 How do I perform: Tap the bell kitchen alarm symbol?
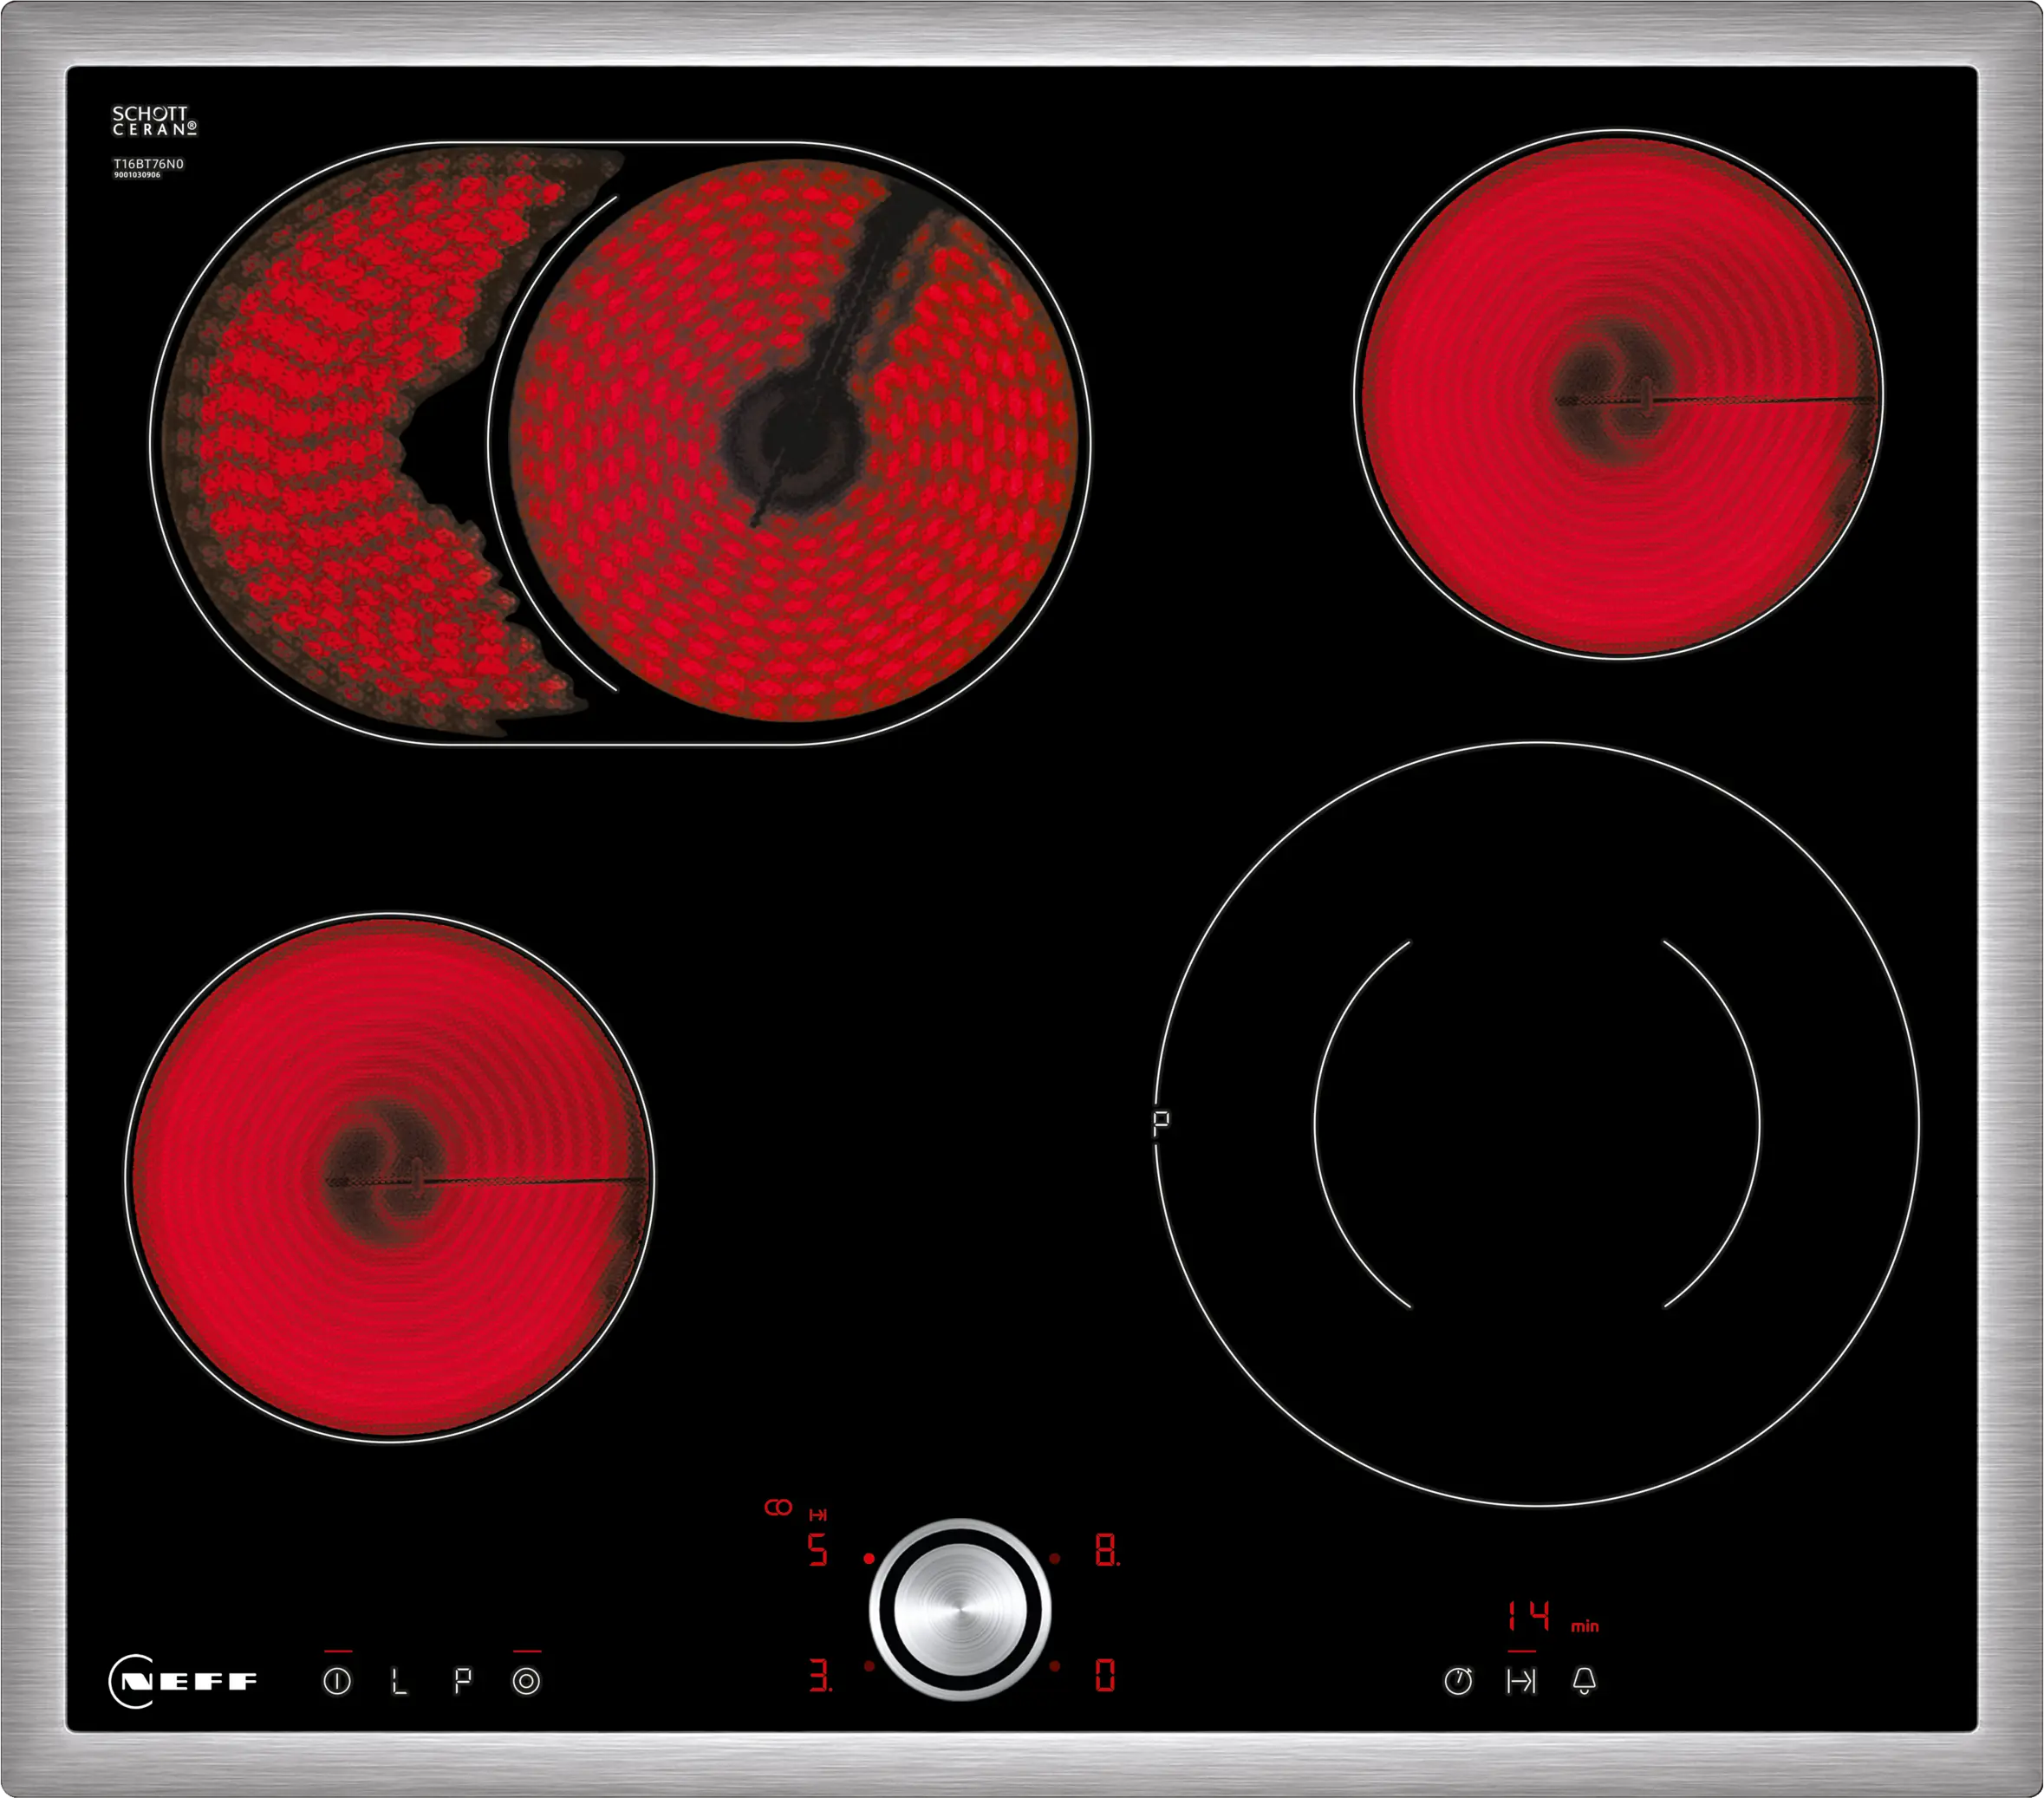(1584, 1681)
